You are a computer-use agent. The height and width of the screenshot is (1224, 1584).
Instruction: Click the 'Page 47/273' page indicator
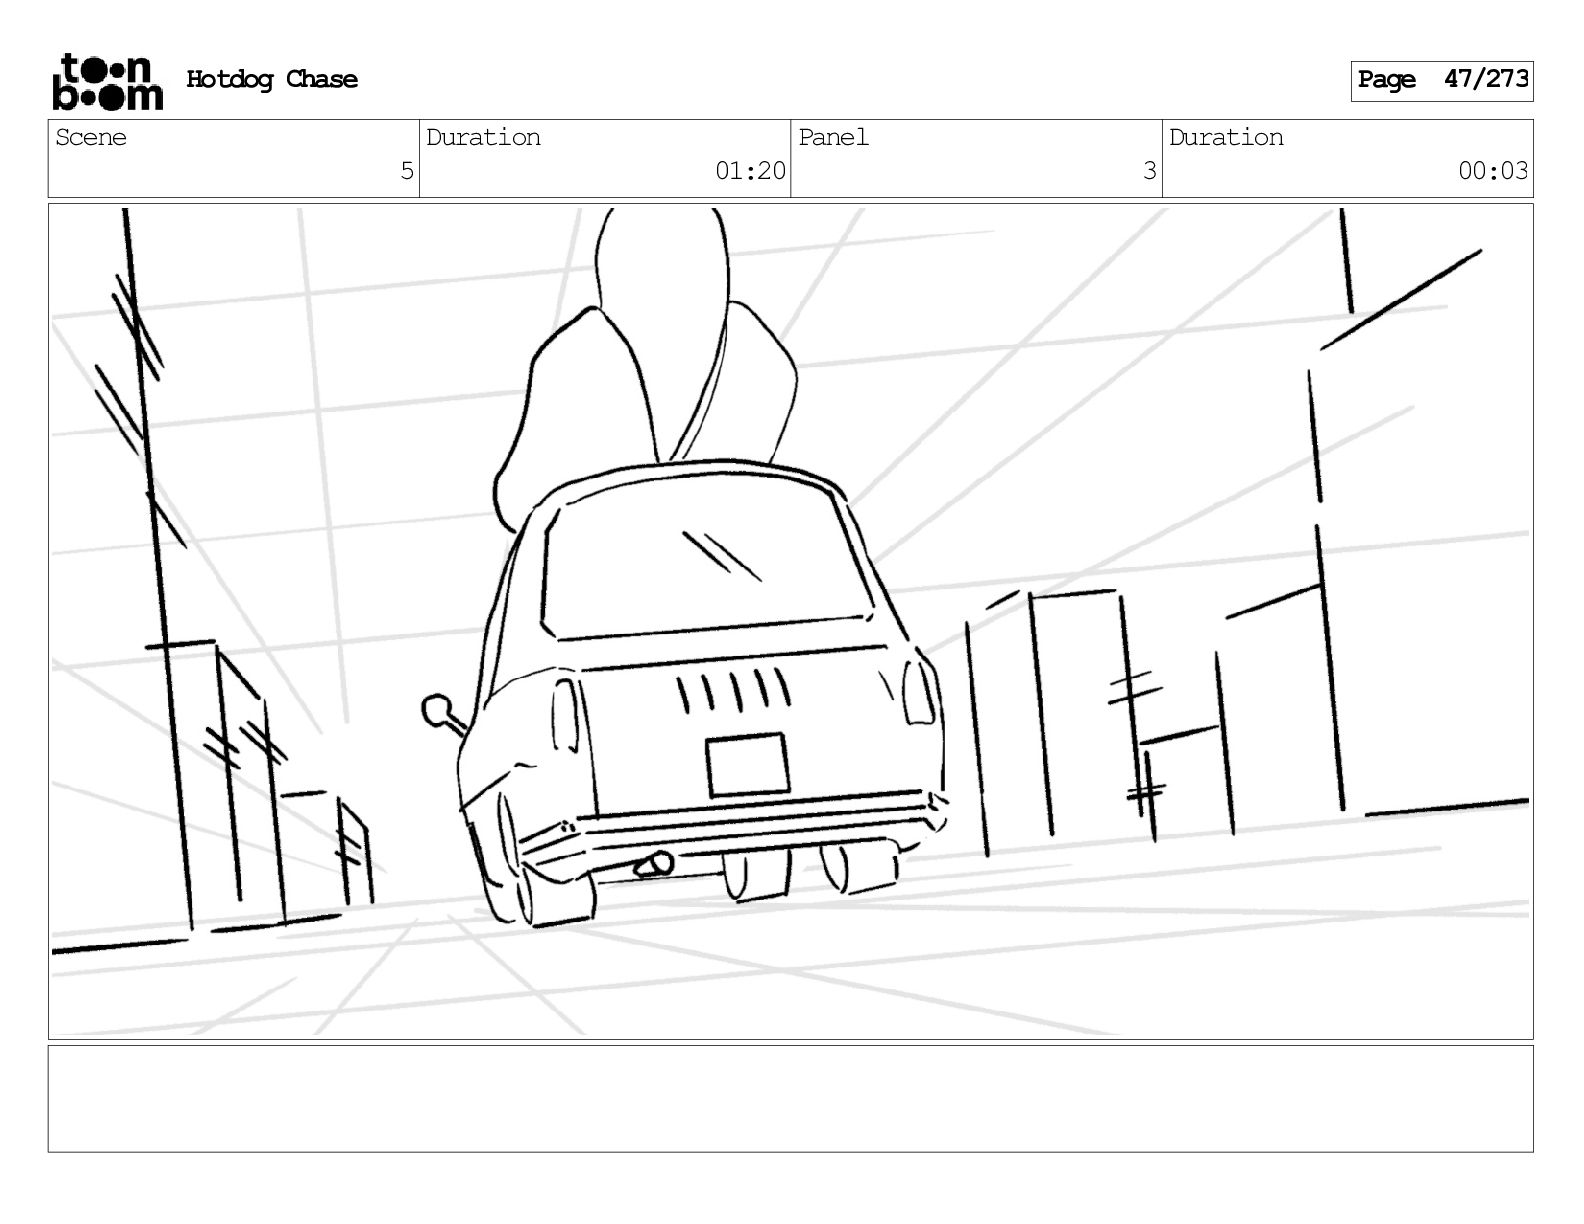coord(1442,80)
